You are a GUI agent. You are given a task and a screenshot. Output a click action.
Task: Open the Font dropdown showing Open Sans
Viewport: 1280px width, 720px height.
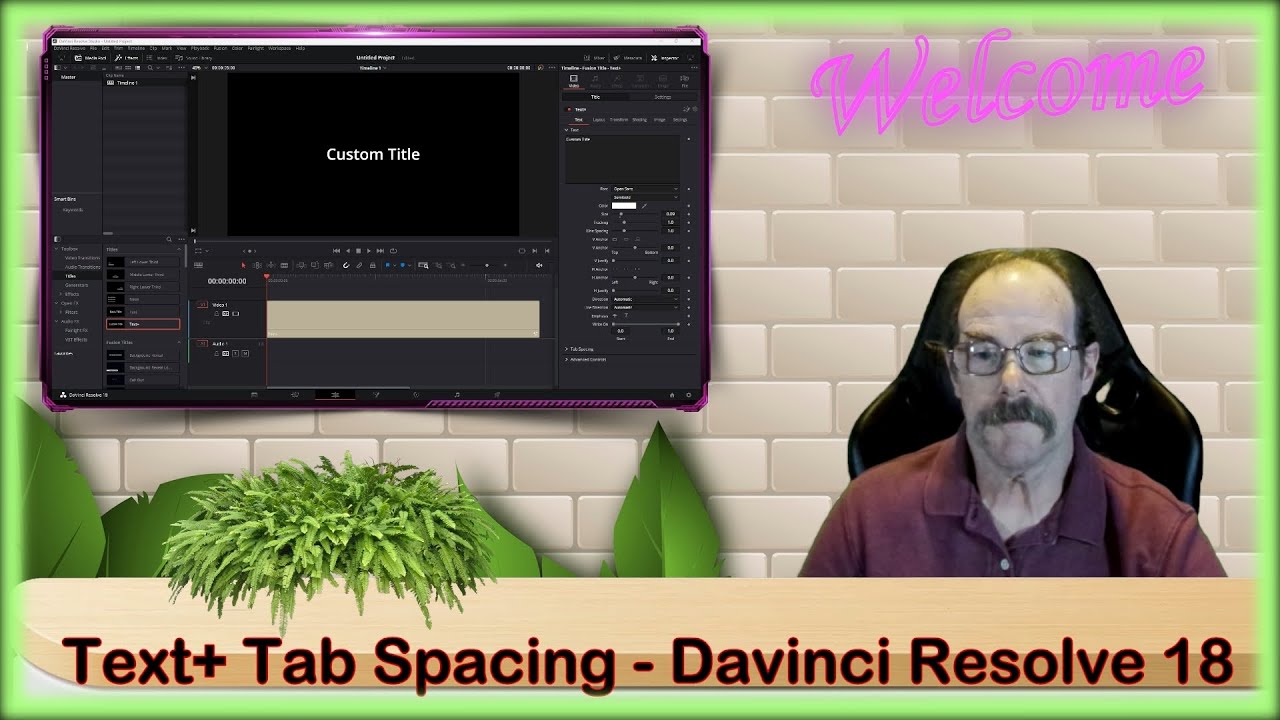(645, 189)
